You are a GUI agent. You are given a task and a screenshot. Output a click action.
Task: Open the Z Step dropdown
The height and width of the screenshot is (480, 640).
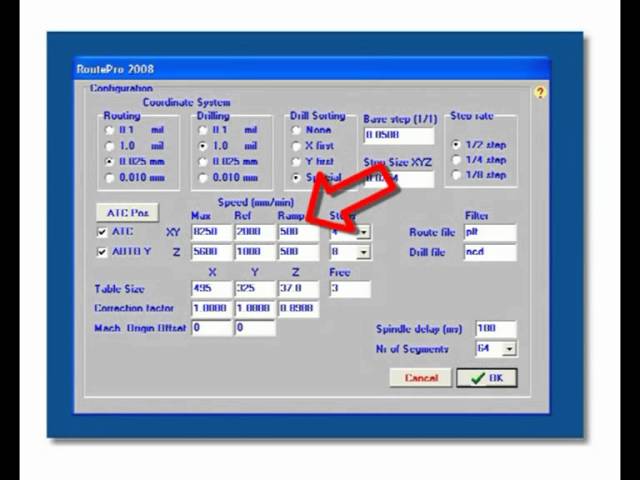(x=363, y=252)
